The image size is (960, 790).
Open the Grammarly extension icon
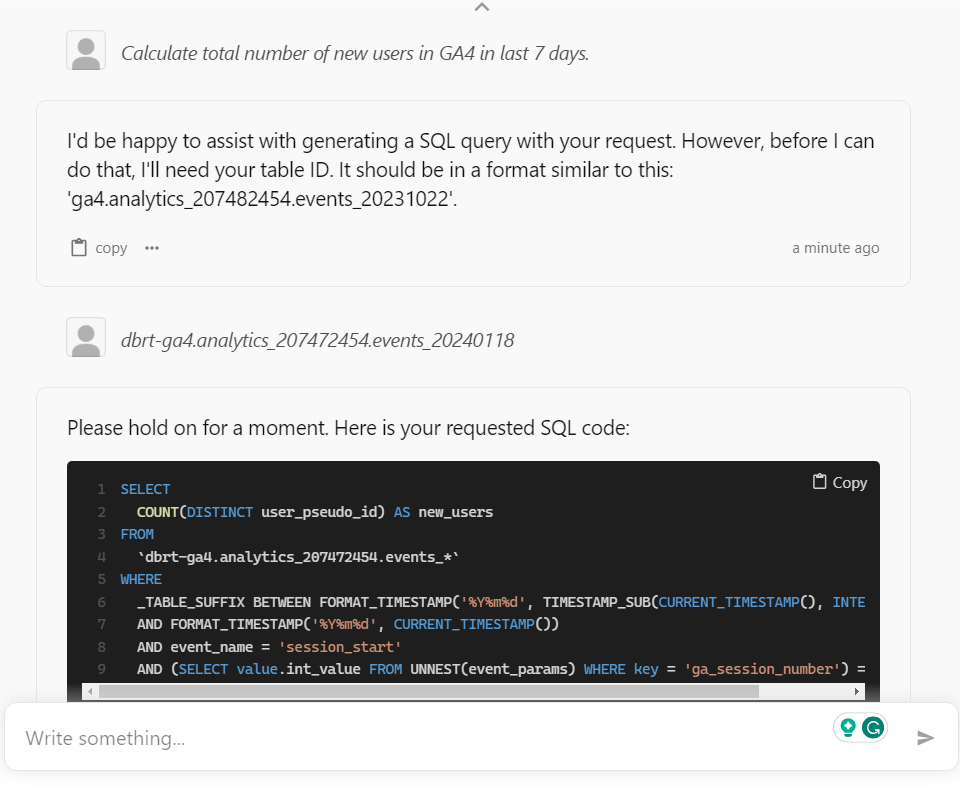(x=873, y=728)
